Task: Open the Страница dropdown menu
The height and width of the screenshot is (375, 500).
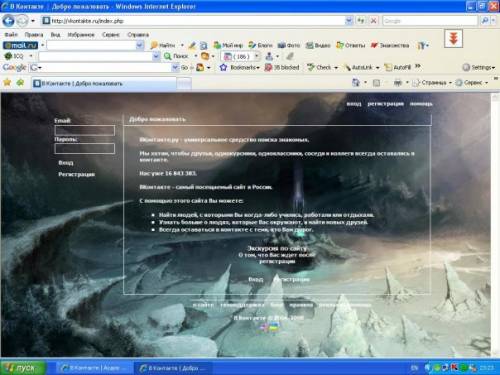Action: tap(432, 82)
